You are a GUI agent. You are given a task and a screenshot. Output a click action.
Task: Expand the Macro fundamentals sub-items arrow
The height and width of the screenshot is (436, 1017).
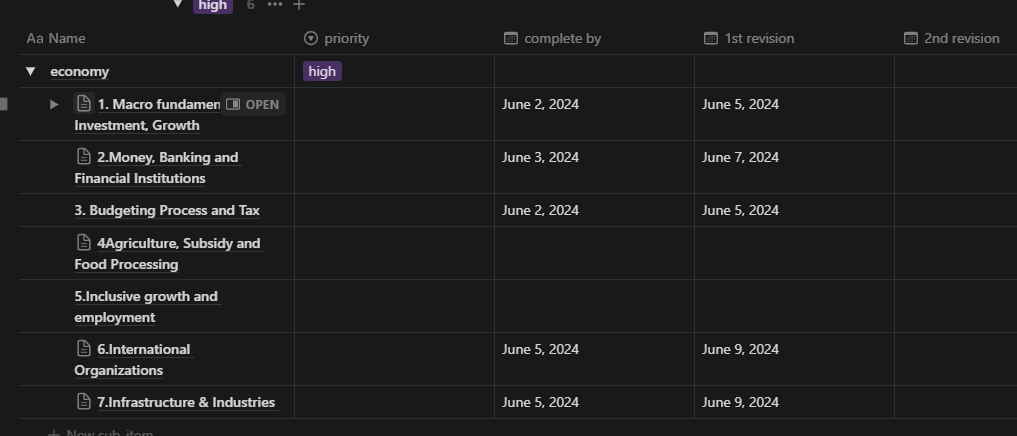54,104
